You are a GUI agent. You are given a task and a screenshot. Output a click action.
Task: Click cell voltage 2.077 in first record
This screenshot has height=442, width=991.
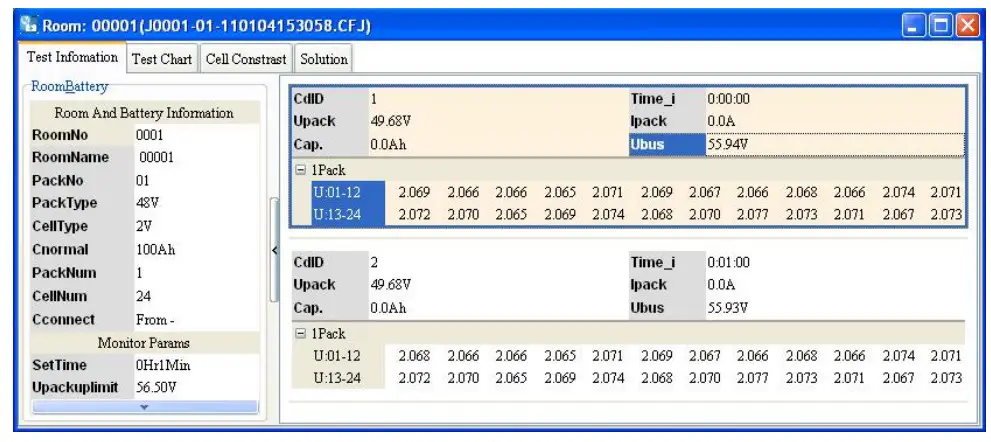tap(753, 214)
